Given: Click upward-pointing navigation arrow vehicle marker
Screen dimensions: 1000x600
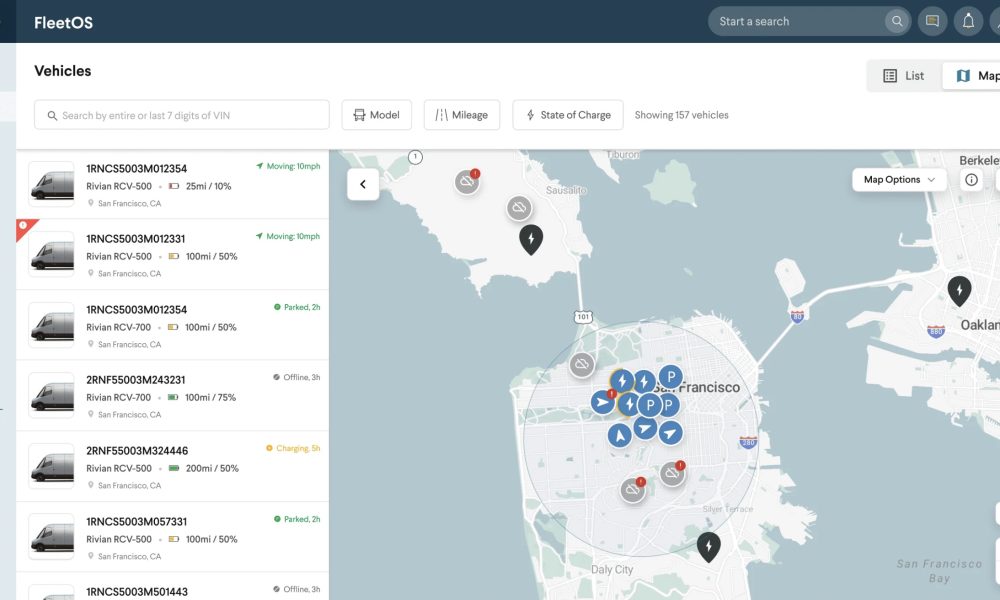Looking at the screenshot, I should 619,435.
